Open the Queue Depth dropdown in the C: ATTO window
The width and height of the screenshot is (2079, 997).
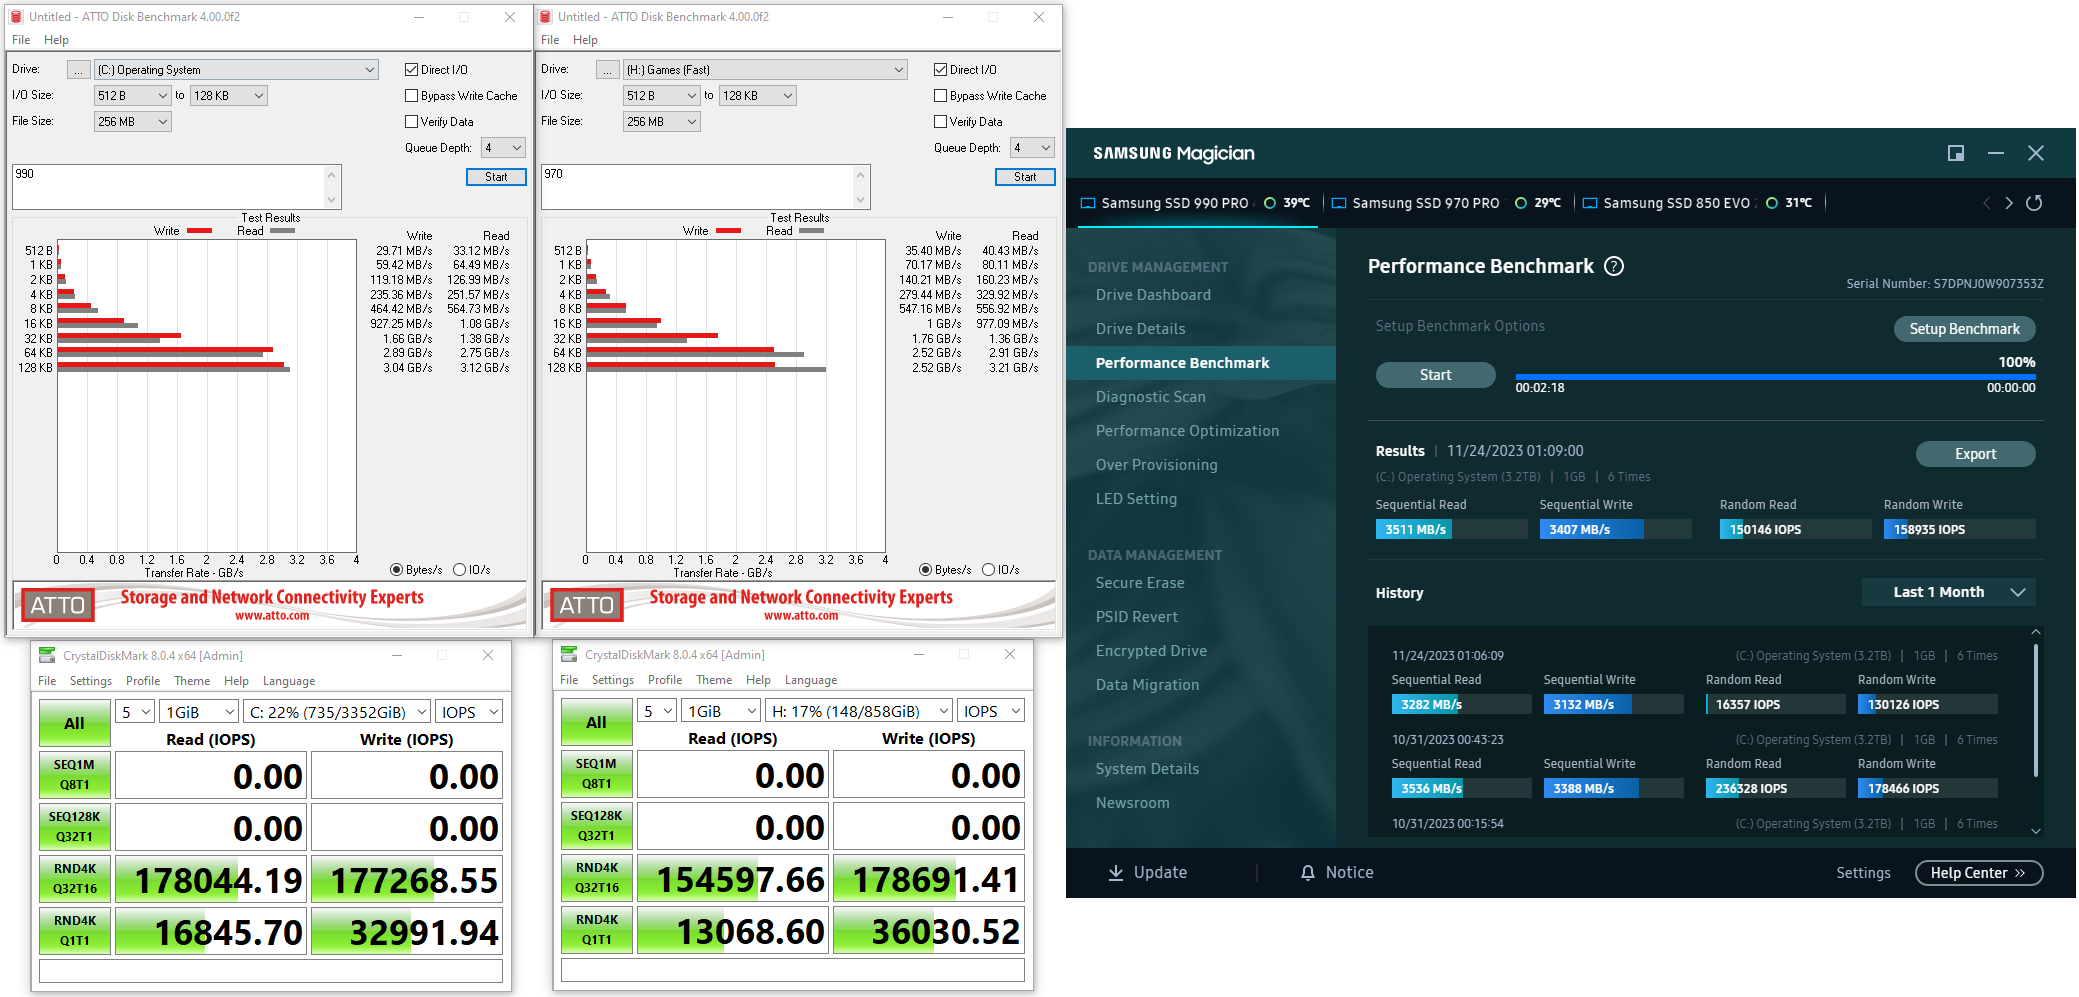(503, 147)
